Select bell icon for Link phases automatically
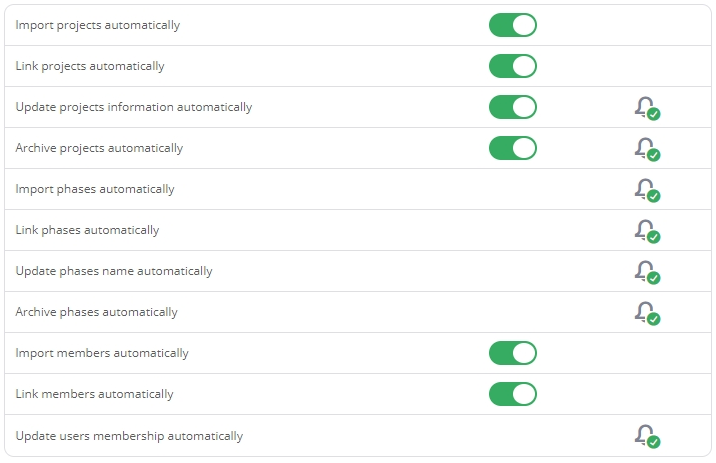Screen dimensions: 716x463 tap(647, 231)
